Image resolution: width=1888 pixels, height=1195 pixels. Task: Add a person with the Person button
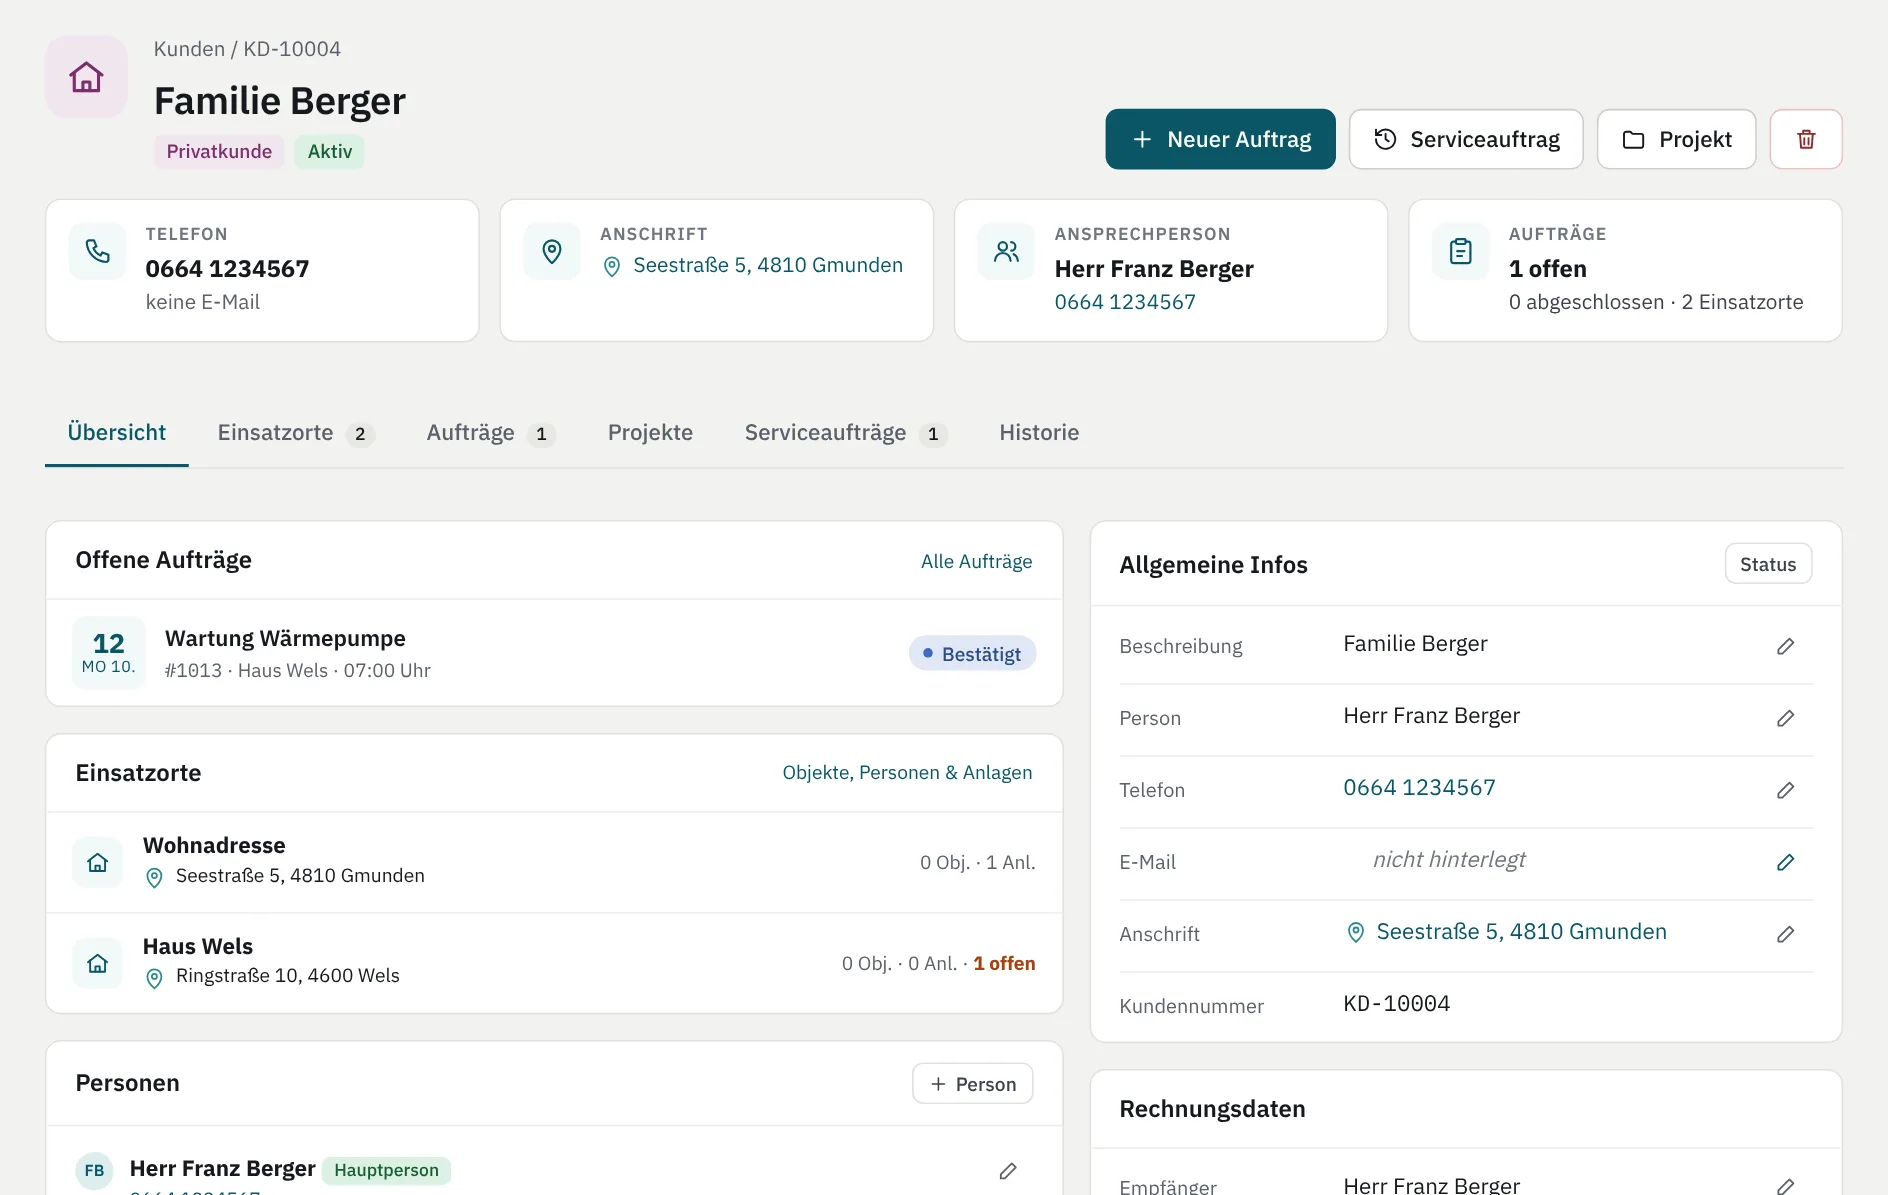[x=973, y=1084]
